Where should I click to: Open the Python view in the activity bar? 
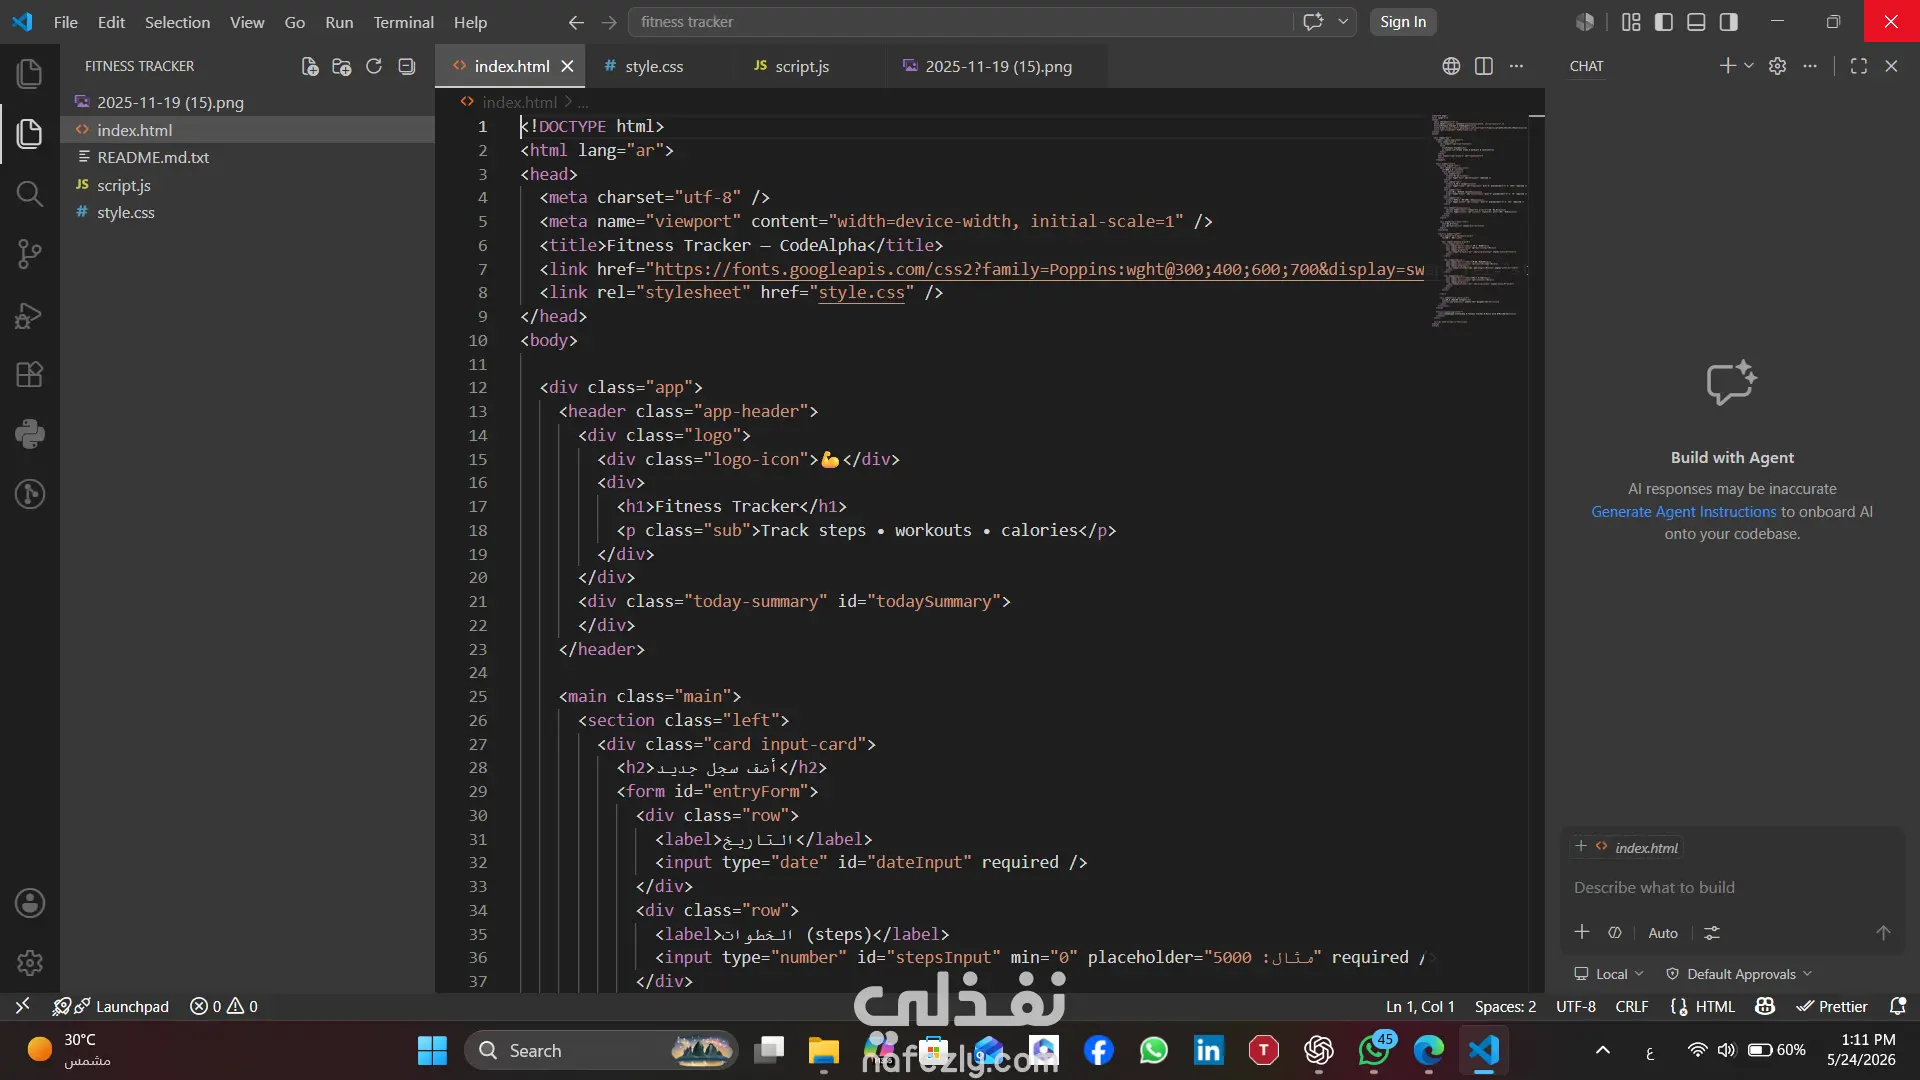pos(30,434)
